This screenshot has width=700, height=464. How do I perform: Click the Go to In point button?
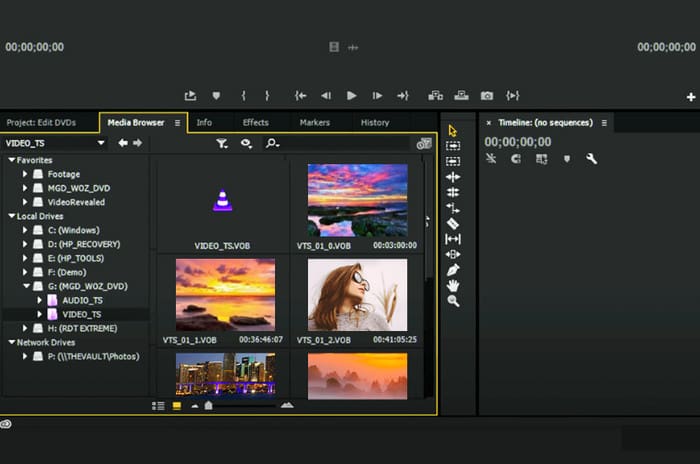(x=300, y=96)
